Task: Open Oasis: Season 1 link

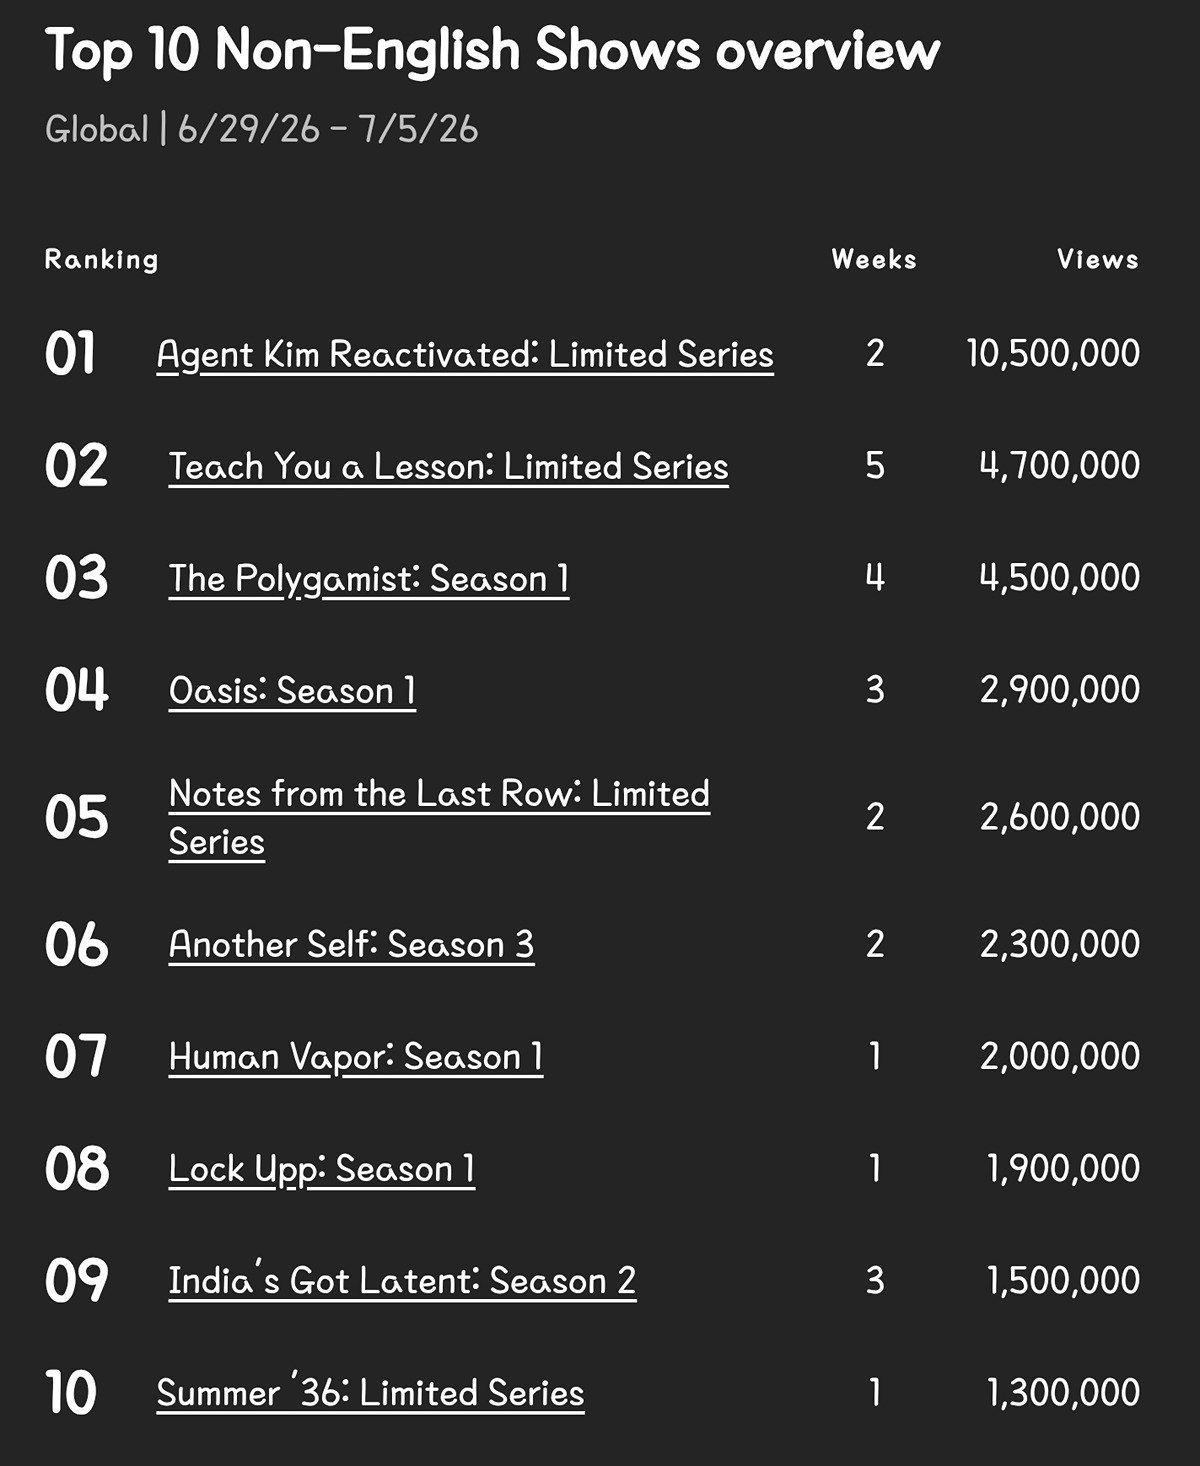Action: (292, 690)
